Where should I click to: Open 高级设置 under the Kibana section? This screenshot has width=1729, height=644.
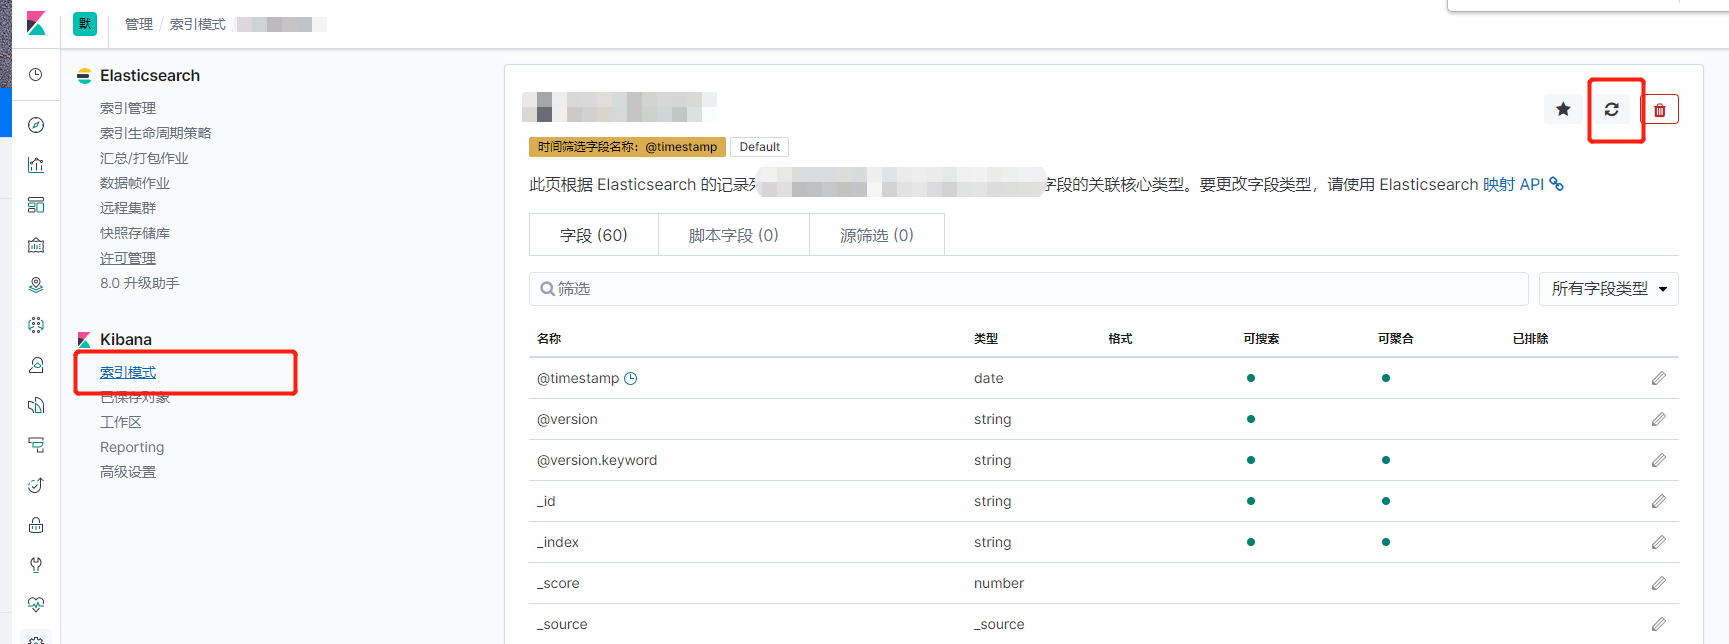(x=128, y=472)
